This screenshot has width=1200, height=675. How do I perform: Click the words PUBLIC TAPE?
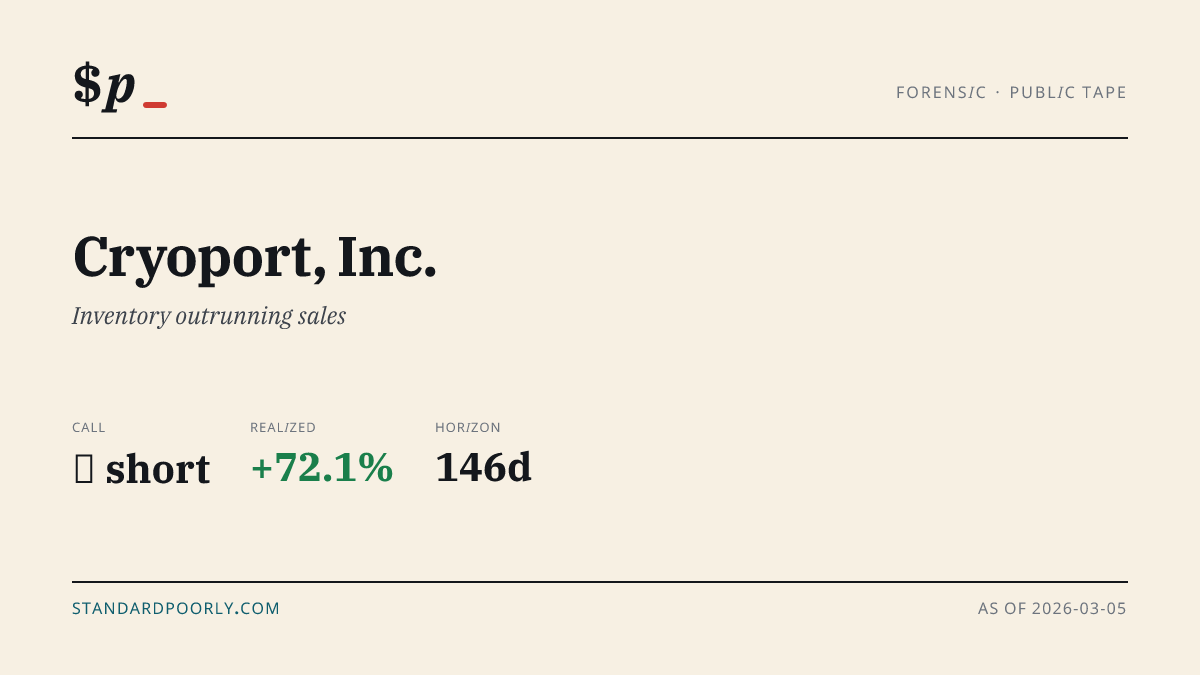point(1068,92)
